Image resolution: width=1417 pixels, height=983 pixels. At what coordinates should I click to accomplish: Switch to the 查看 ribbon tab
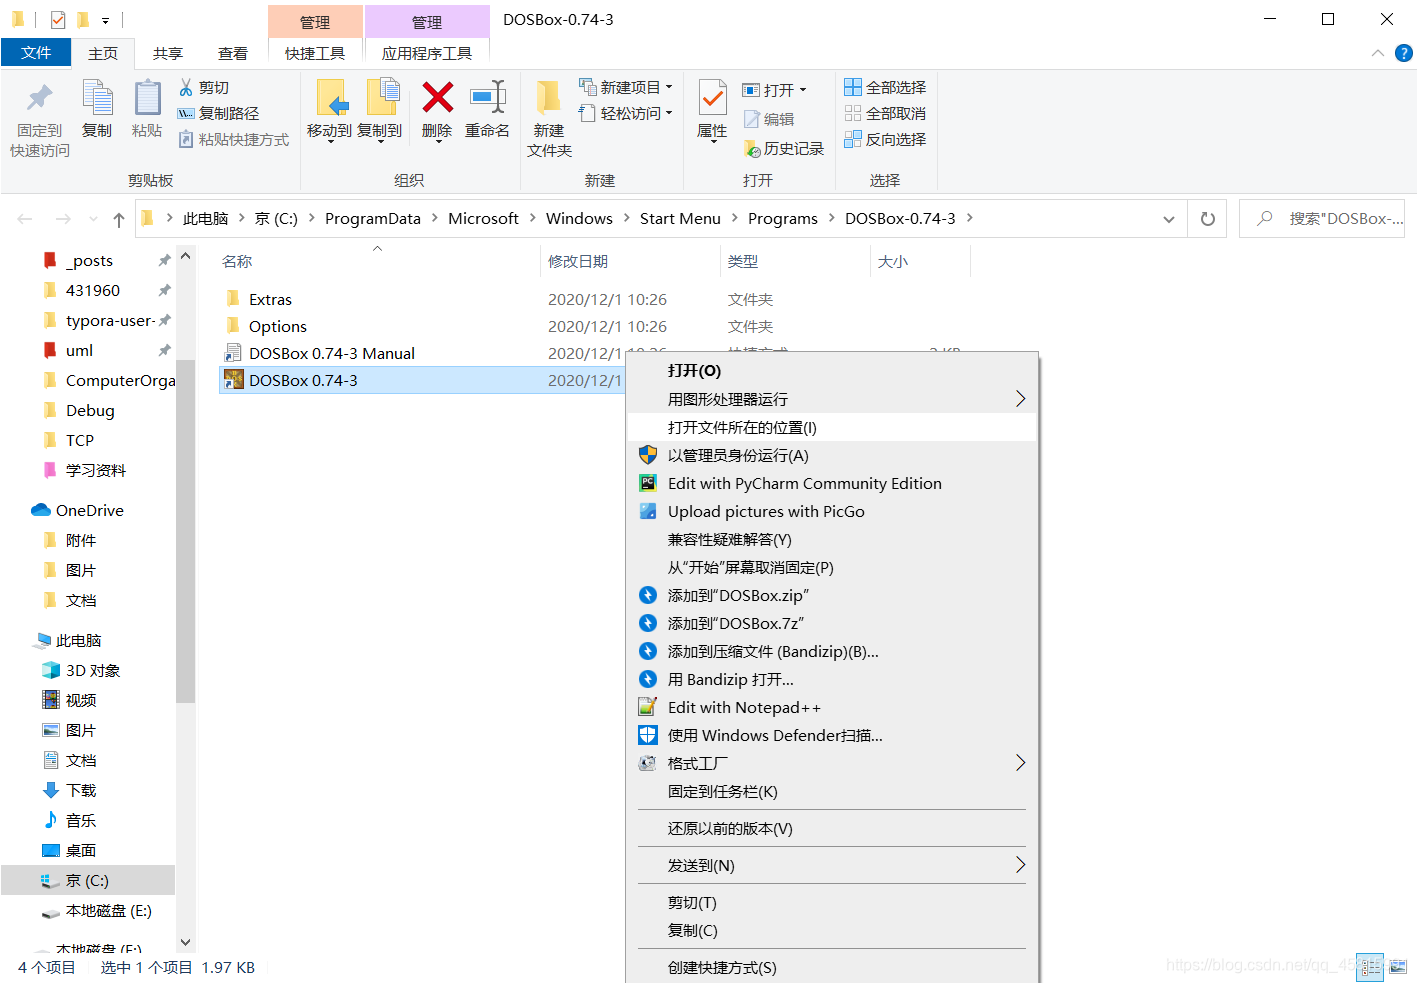click(x=232, y=53)
